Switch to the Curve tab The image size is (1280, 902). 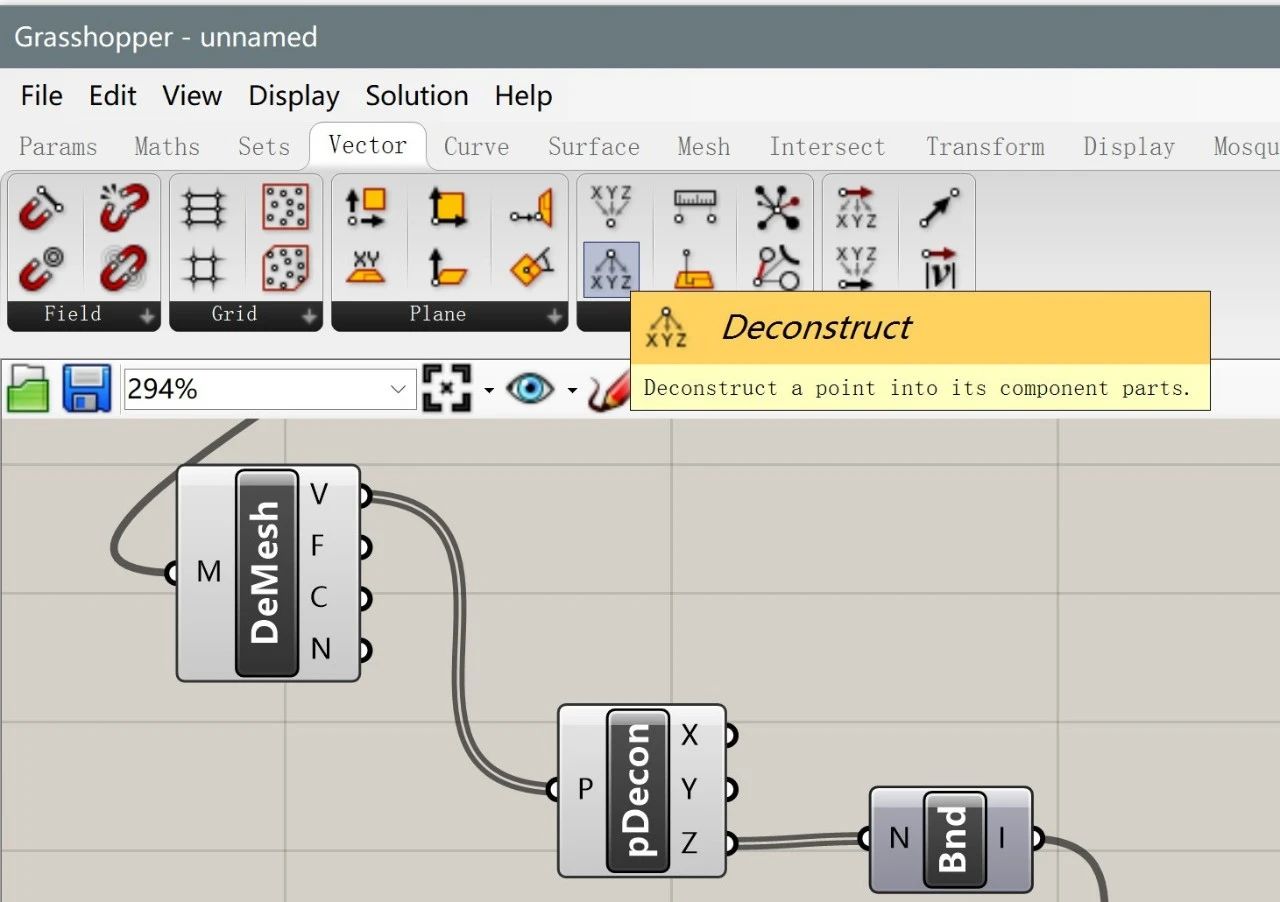click(x=476, y=147)
